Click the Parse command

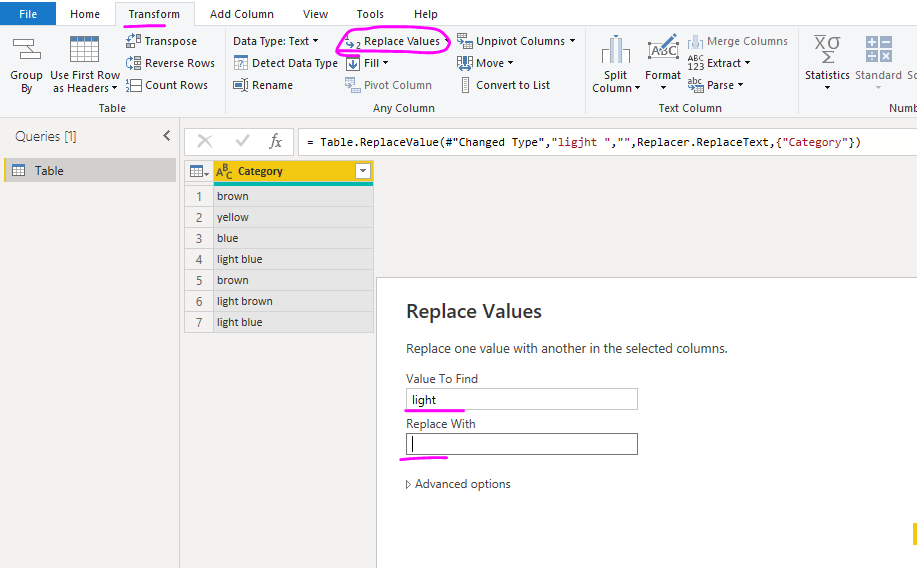715,85
